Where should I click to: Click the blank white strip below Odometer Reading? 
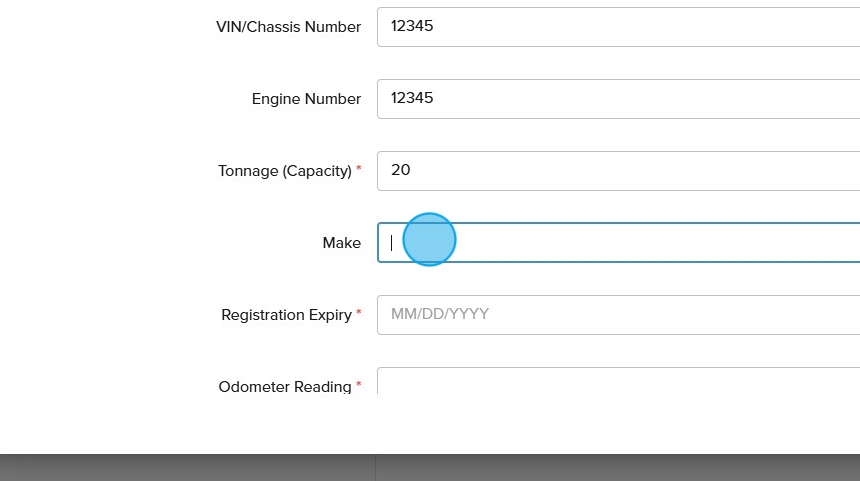tap(430, 425)
